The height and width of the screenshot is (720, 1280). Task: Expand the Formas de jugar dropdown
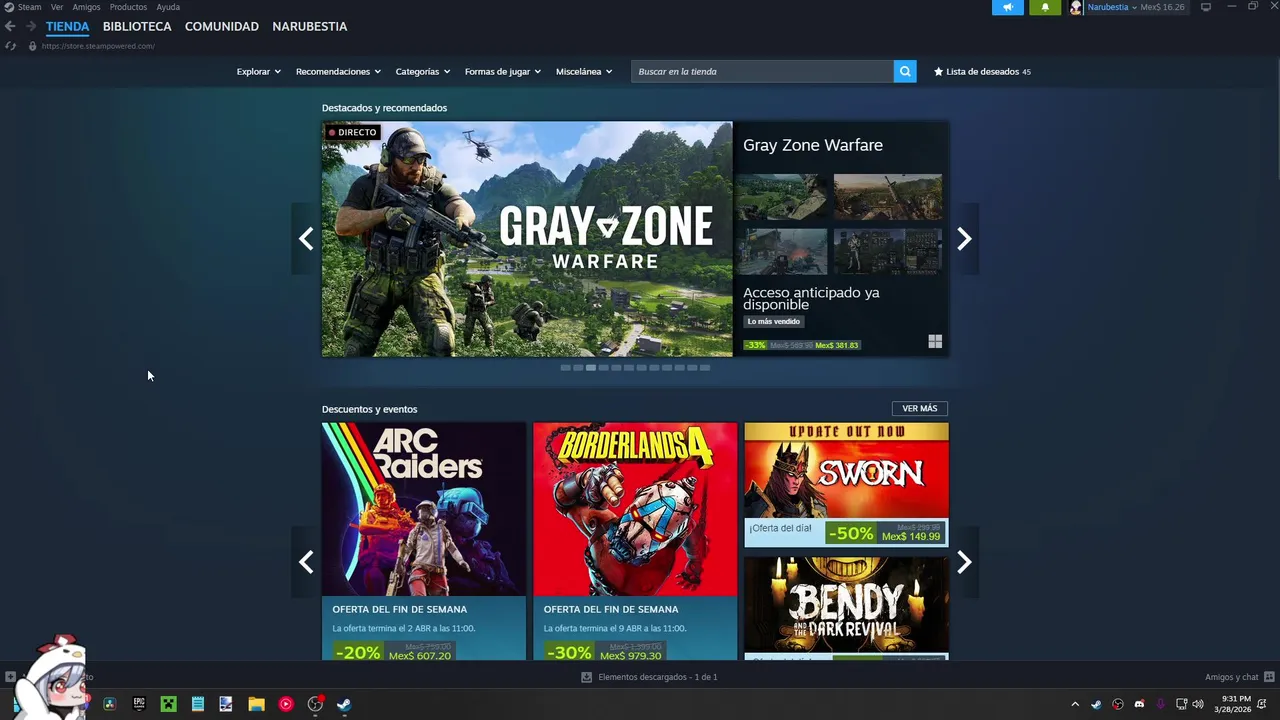click(x=502, y=72)
